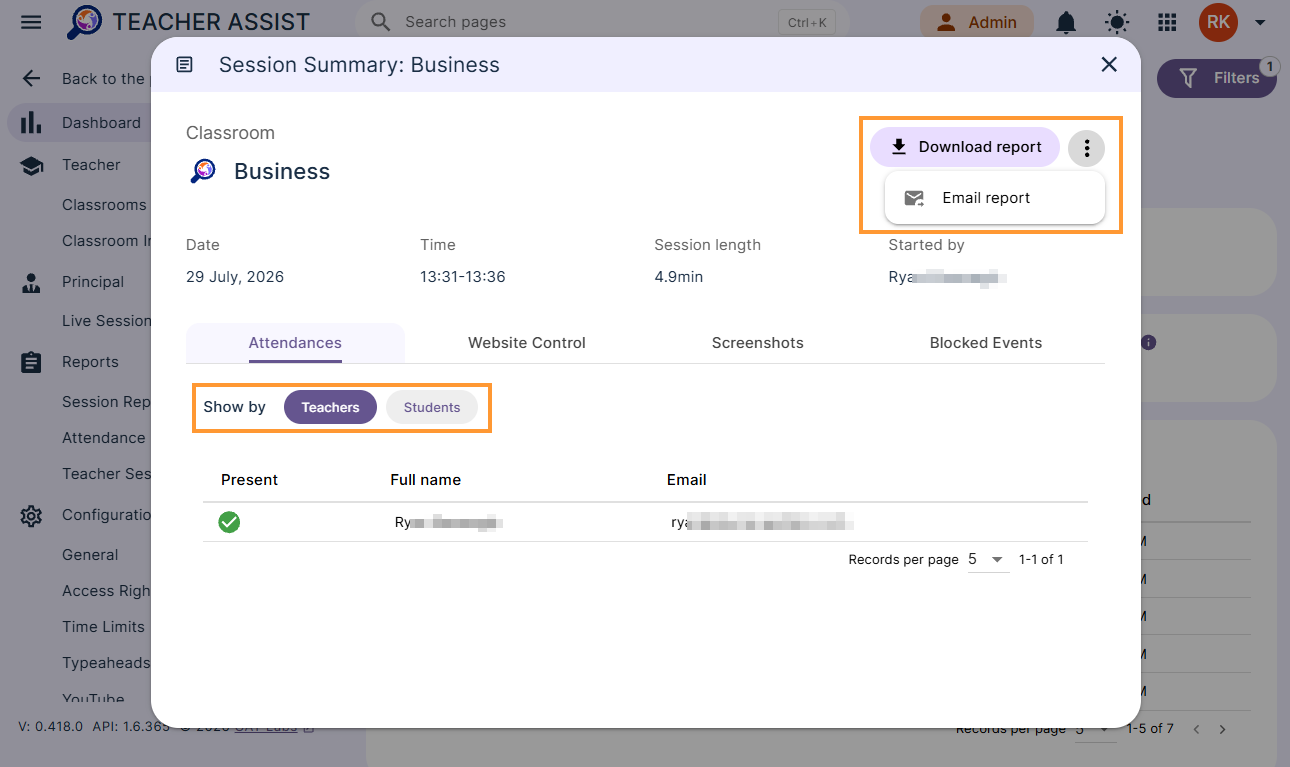The image size is (1290, 767).
Task: Toggle the three-dot more options menu
Action: [x=1087, y=149]
